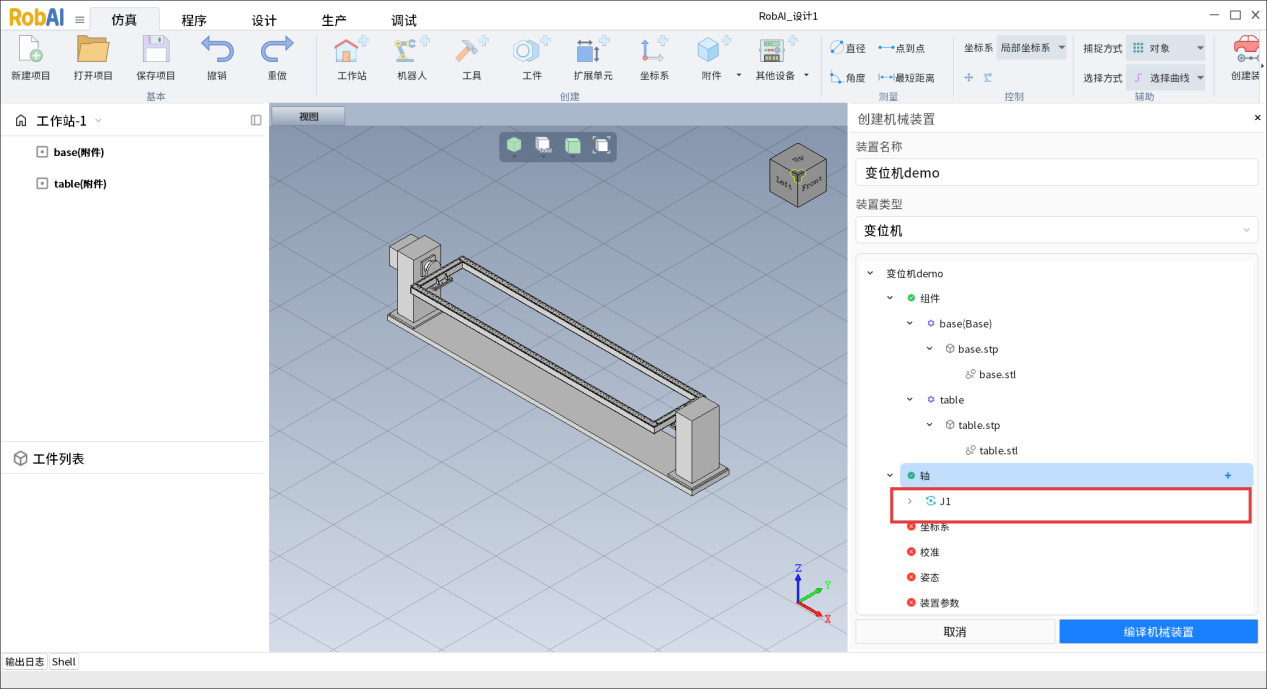The height and width of the screenshot is (689, 1267).
Task: Save the project using 保存项目
Action: (x=156, y=50)
